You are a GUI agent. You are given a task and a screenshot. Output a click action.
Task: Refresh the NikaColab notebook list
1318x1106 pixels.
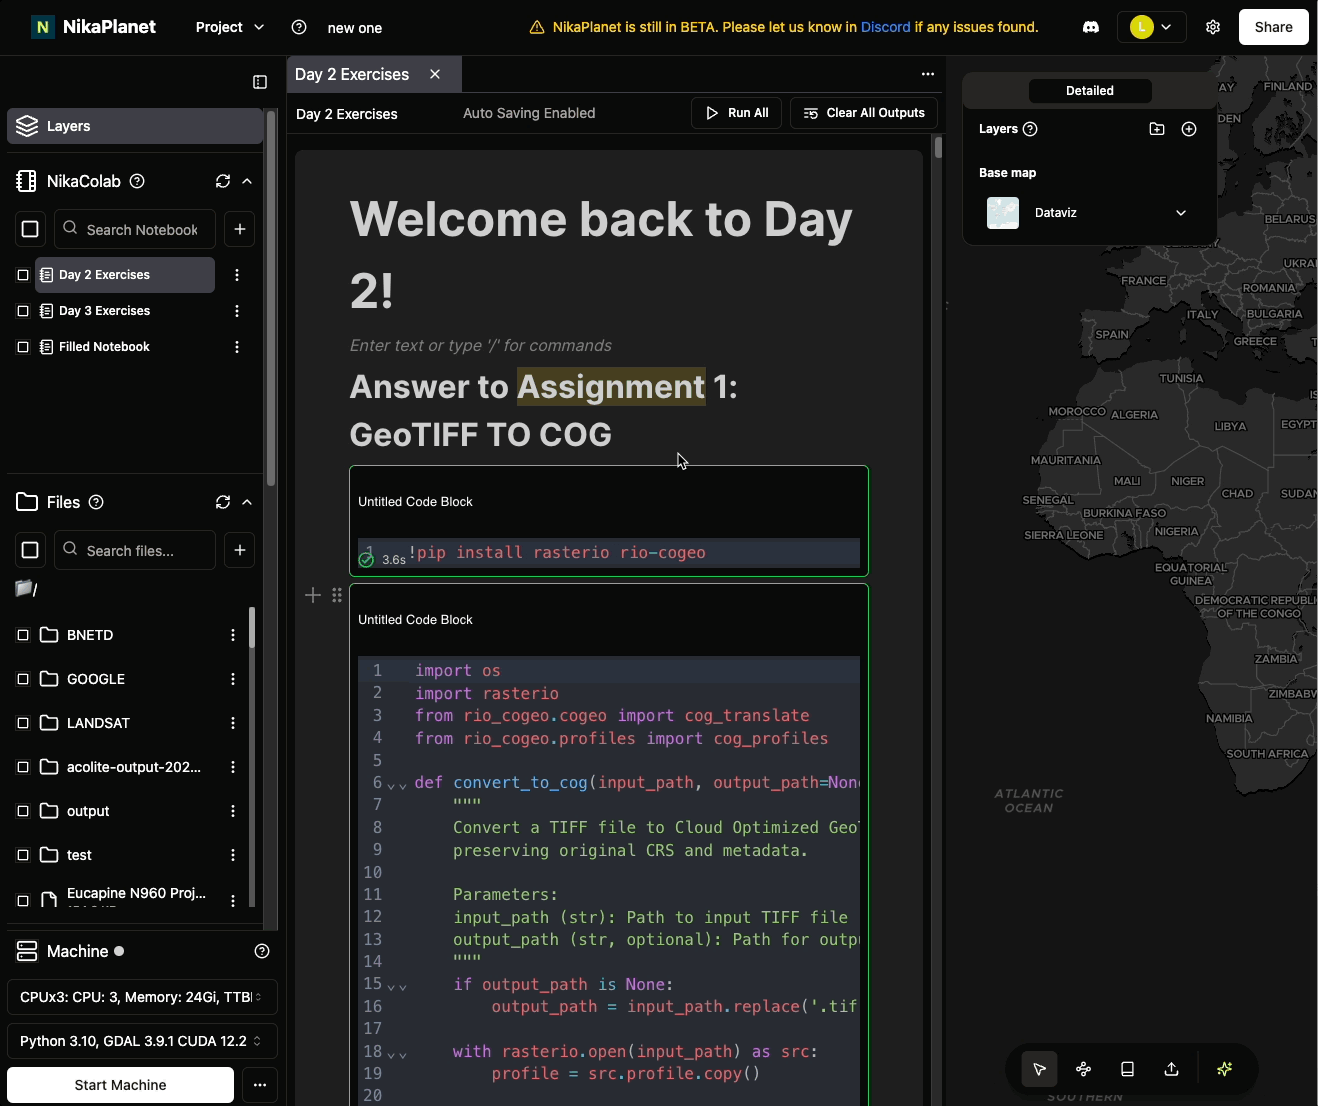click(223, 181)
